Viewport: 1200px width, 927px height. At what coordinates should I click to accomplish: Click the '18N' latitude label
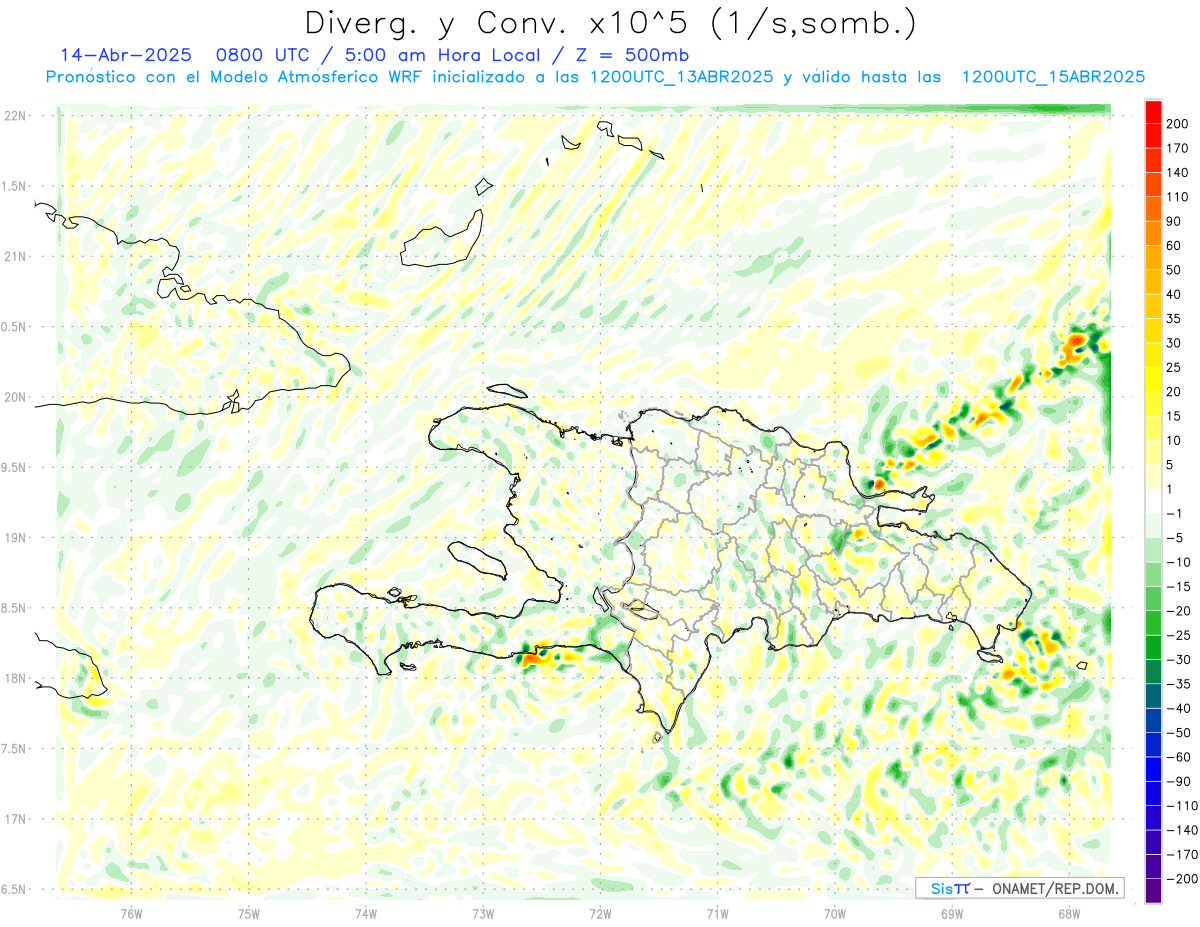click(14, 679)
